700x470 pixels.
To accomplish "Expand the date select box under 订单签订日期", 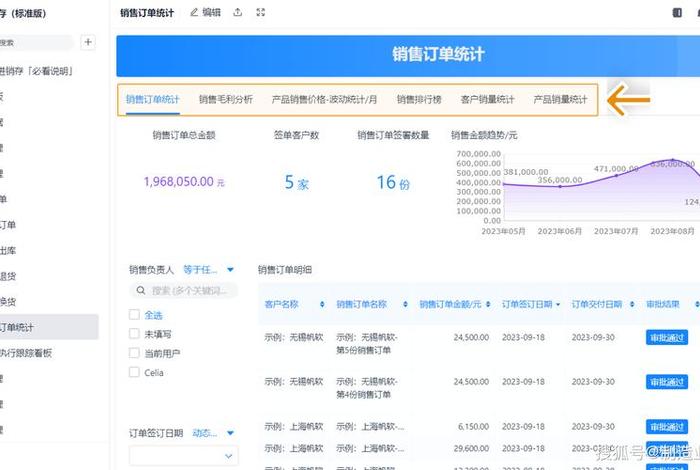I will (183, 456).
